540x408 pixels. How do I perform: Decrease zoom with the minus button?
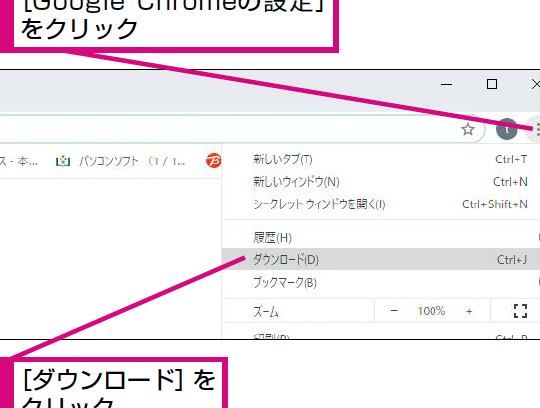pyautogui.click(x=394, y=311)
